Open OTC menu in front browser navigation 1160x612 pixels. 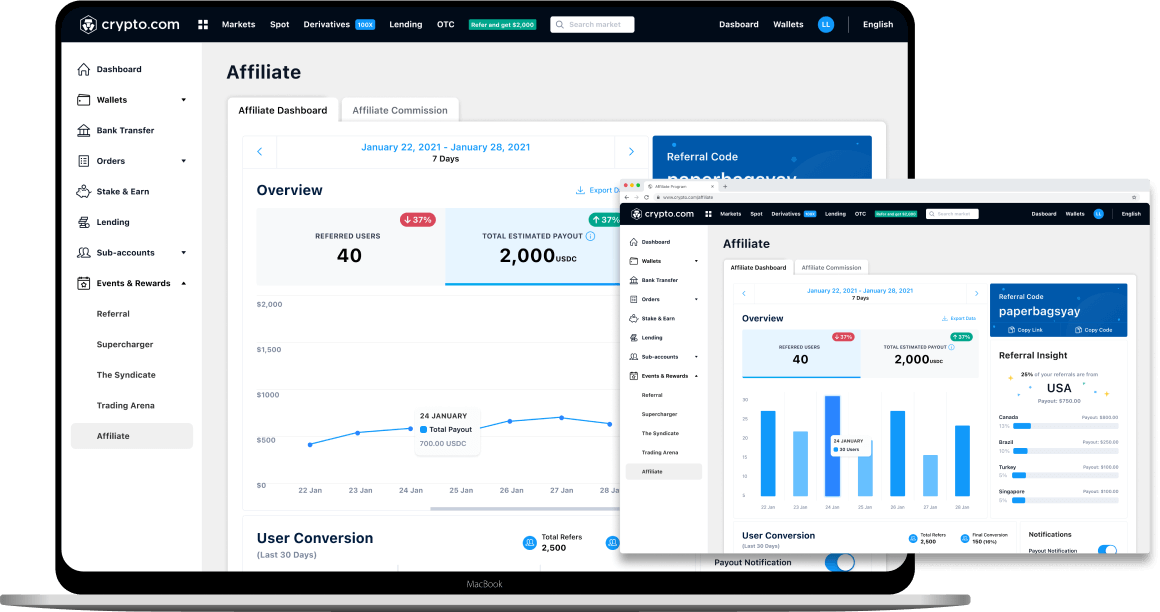860,214
